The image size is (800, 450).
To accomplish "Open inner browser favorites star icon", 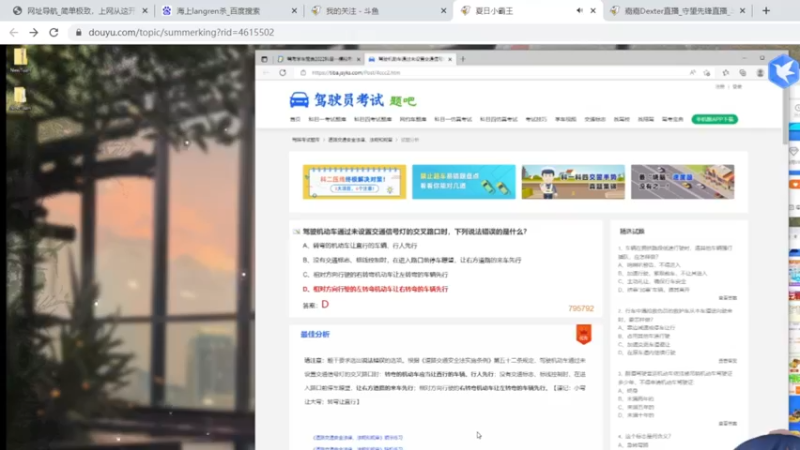I will (x=726, y=73).
